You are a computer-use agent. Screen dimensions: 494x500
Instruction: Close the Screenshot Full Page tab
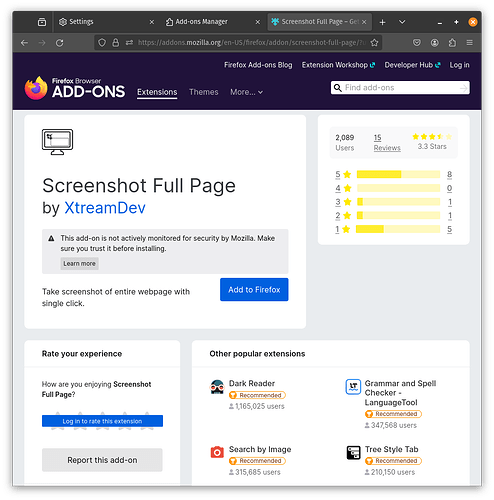click(x=364, y=22)
